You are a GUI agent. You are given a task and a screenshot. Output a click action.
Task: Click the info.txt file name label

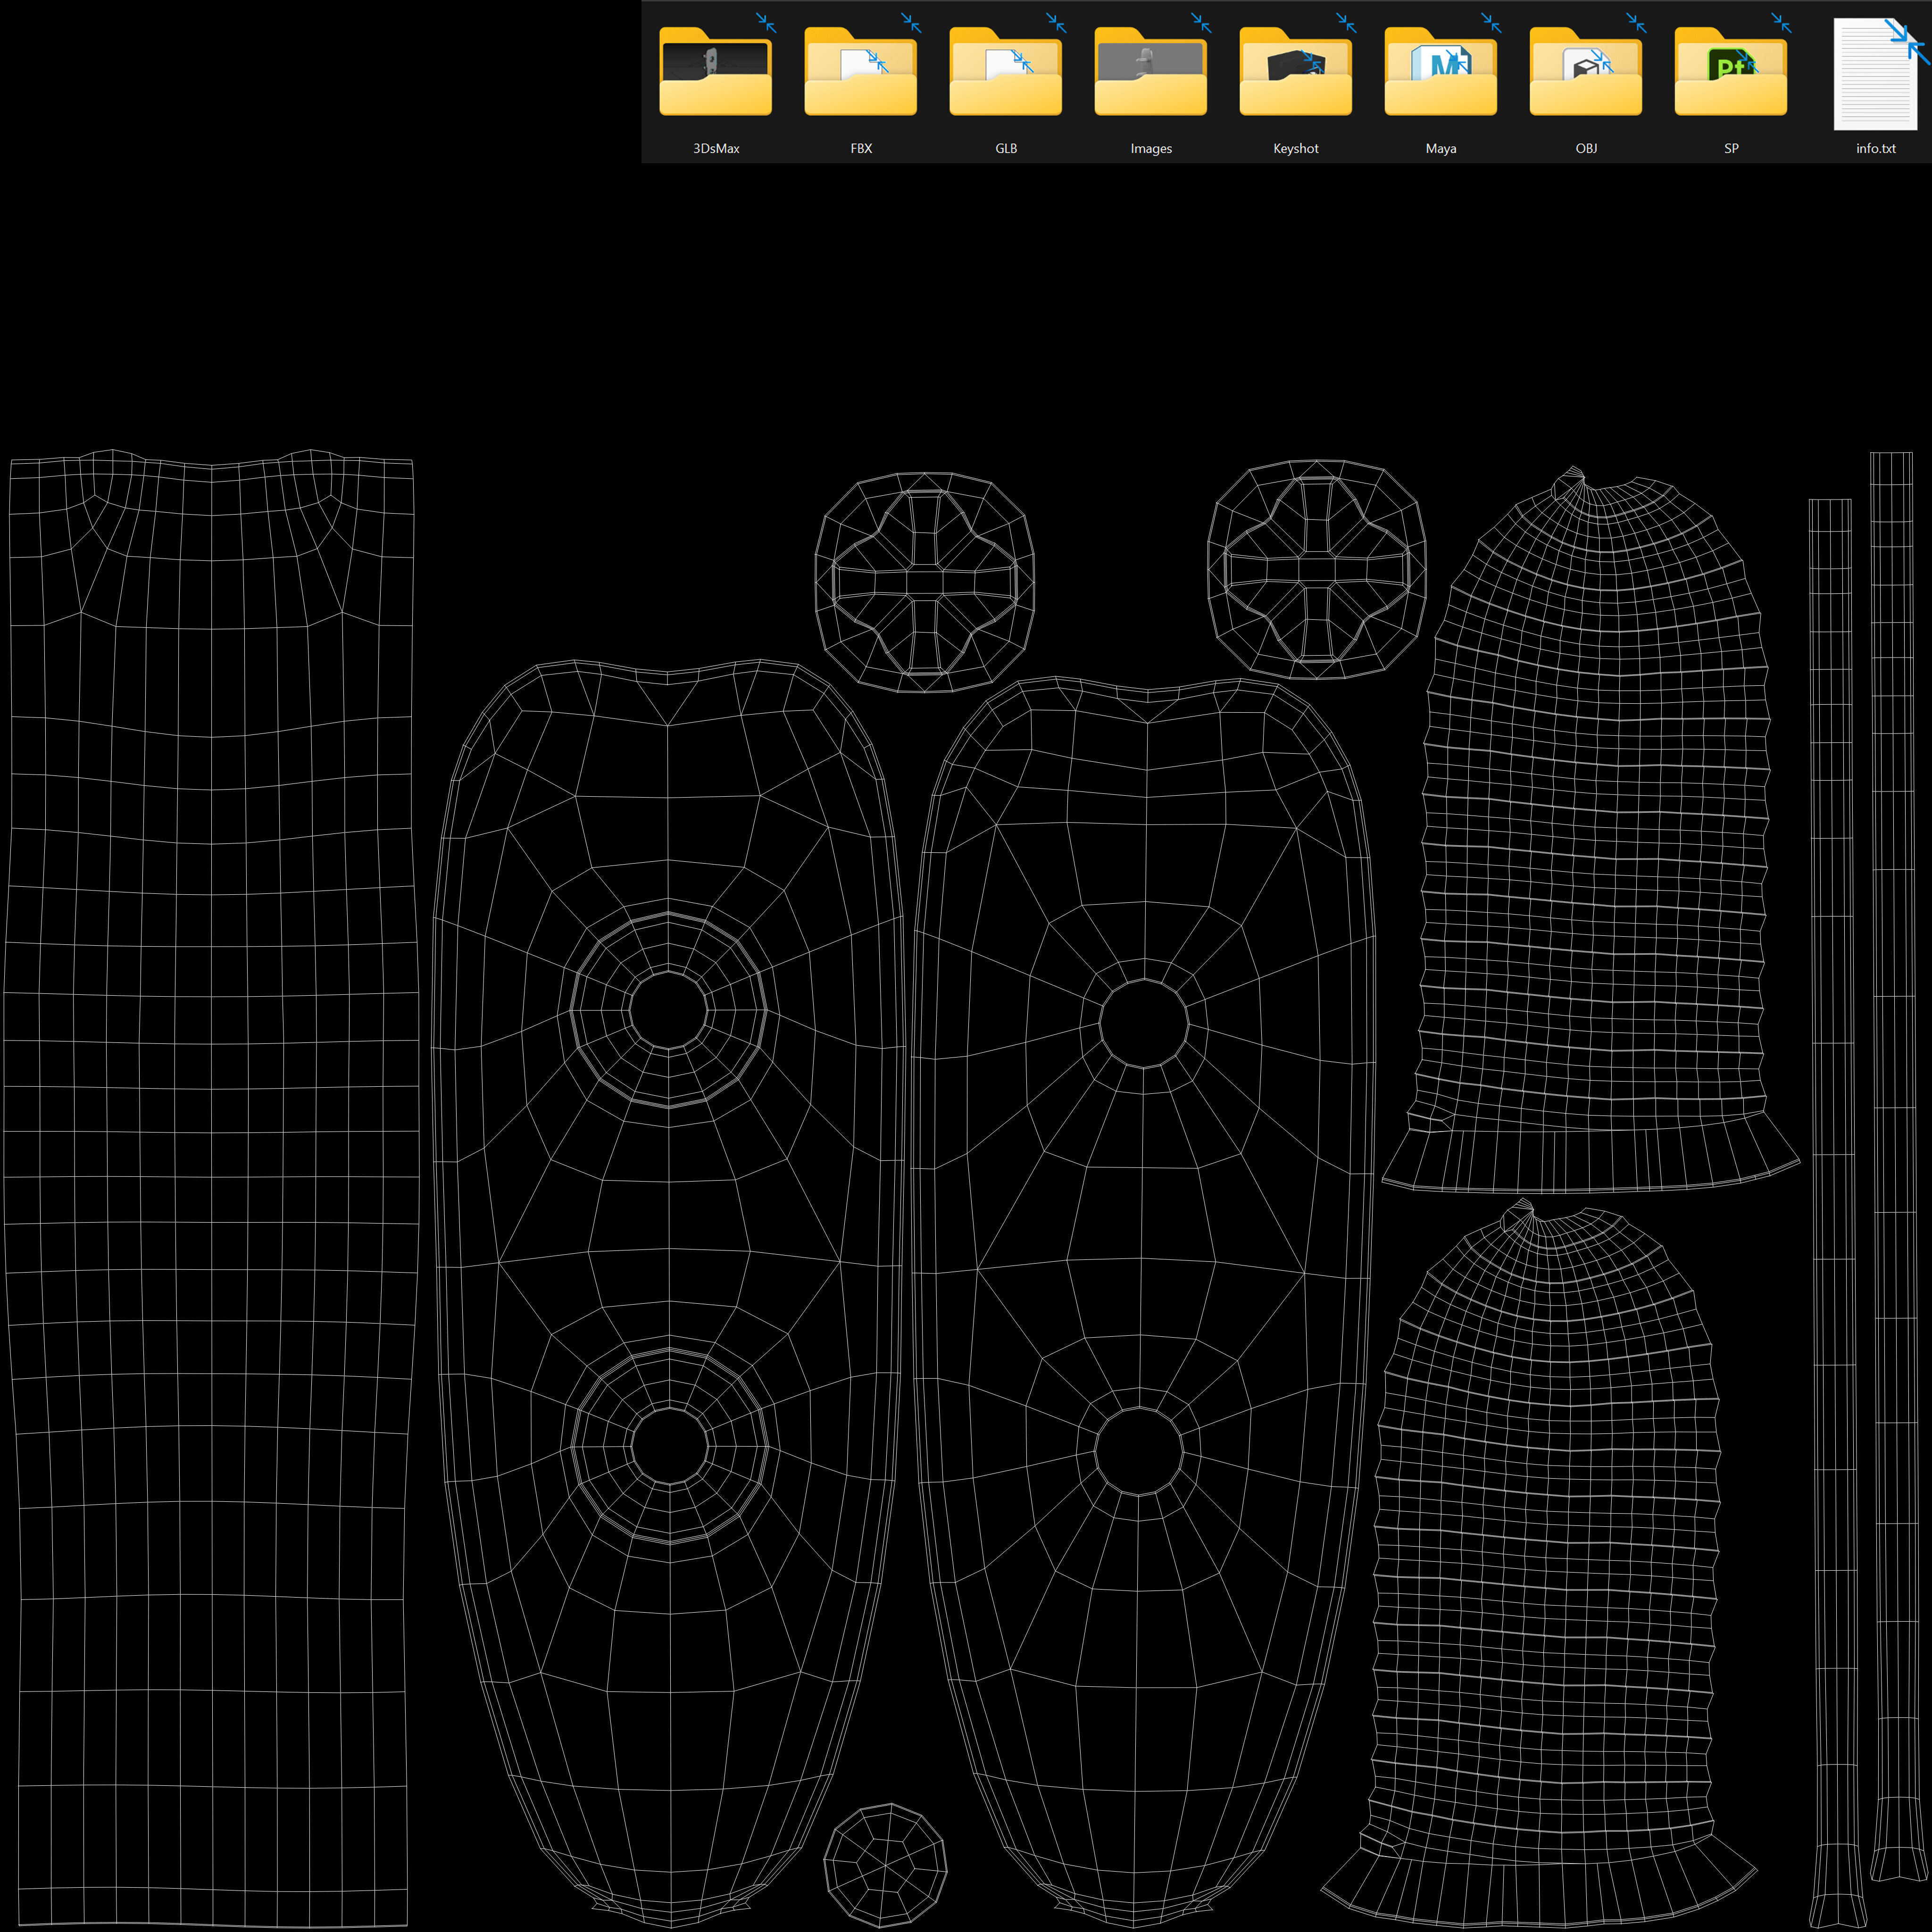click(1876, 148)
